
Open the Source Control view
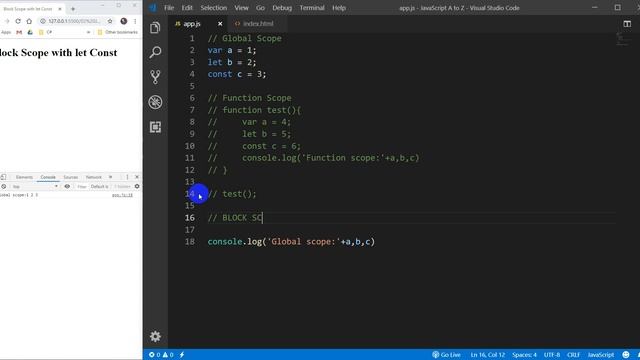pyautogui.click(x=155, y=77)
